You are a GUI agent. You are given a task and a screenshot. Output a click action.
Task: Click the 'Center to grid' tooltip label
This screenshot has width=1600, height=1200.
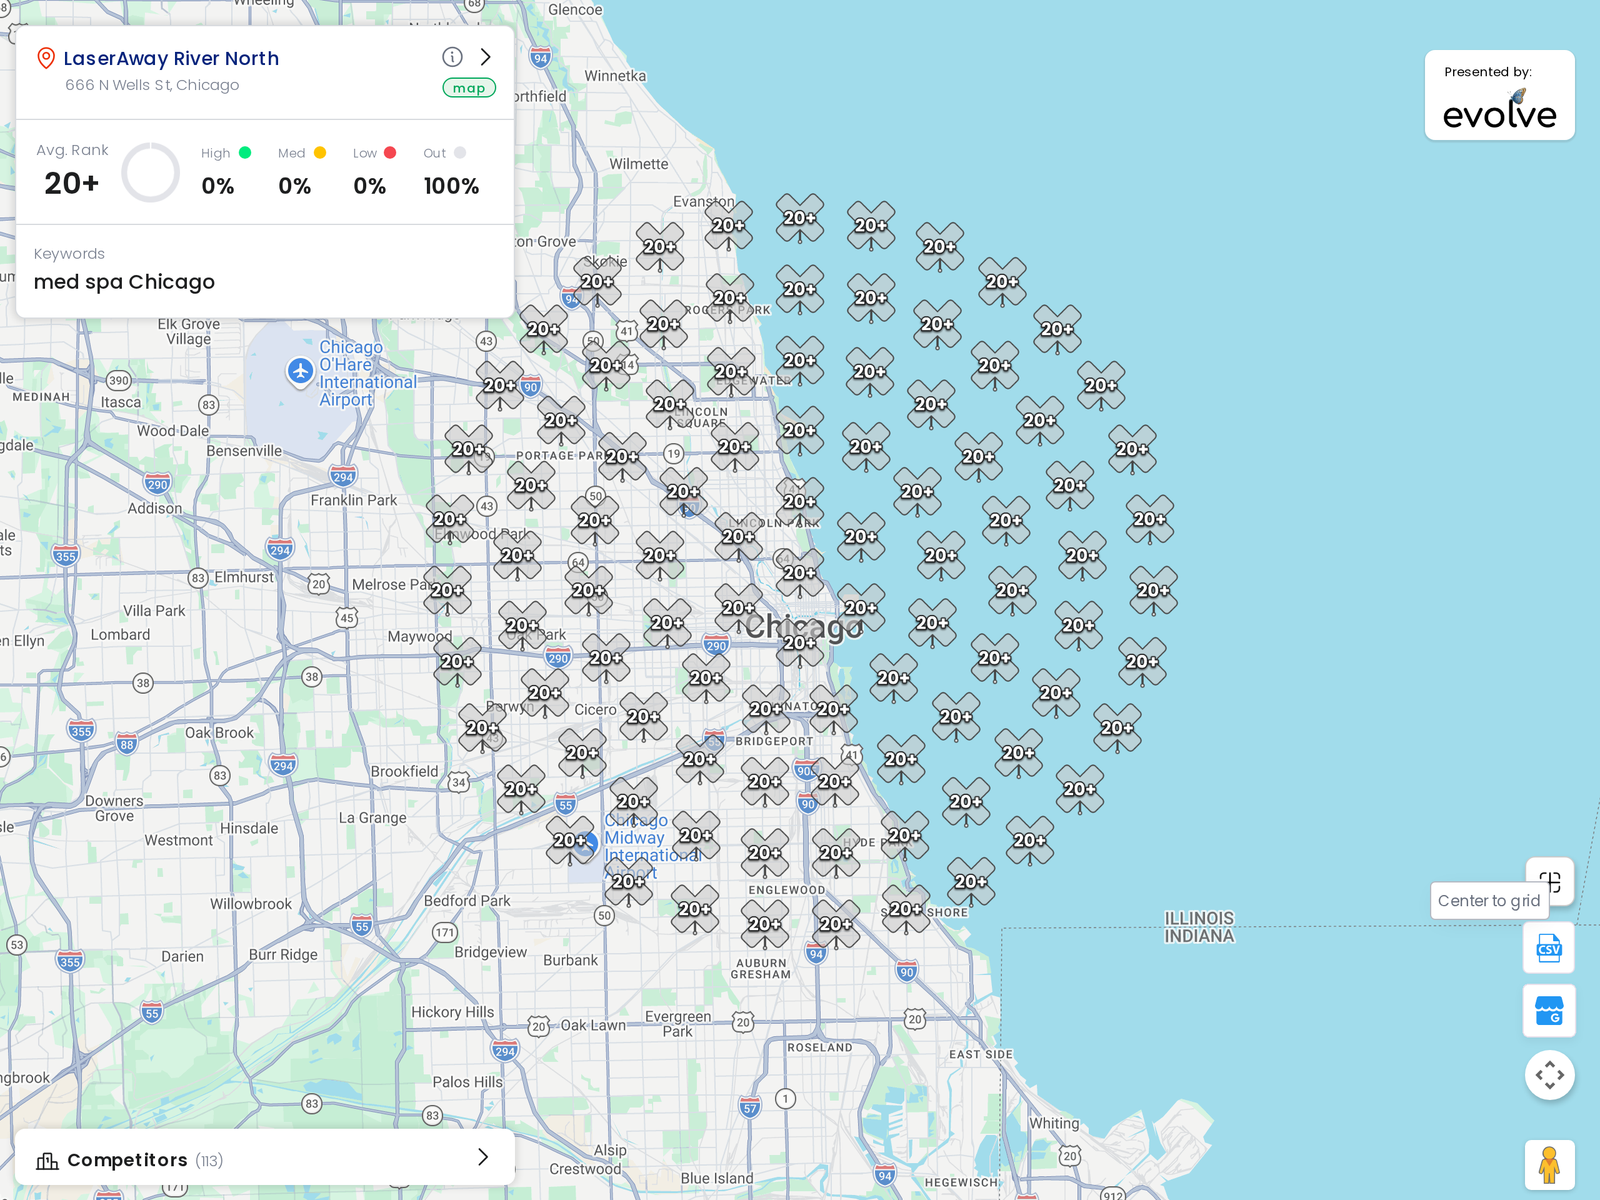click(x=1489, y=901)
